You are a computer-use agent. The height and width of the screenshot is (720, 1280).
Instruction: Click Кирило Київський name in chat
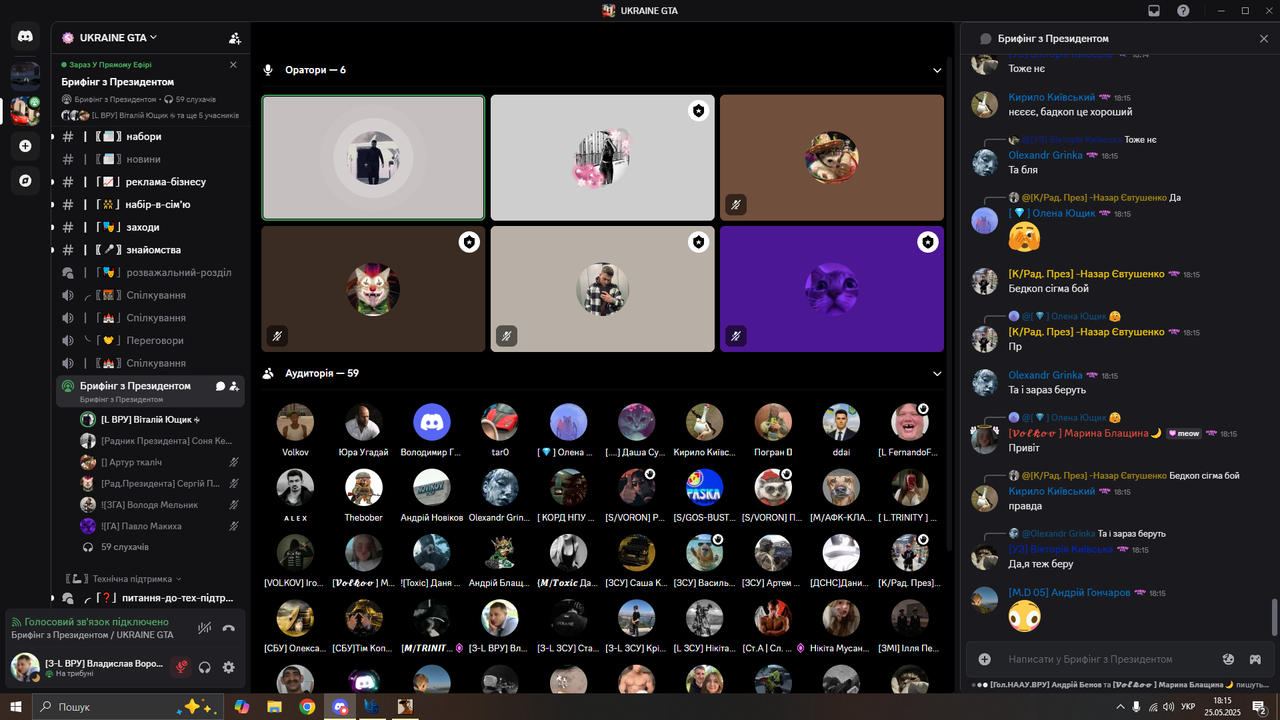pyautogui.click(x=1051, y=97)
